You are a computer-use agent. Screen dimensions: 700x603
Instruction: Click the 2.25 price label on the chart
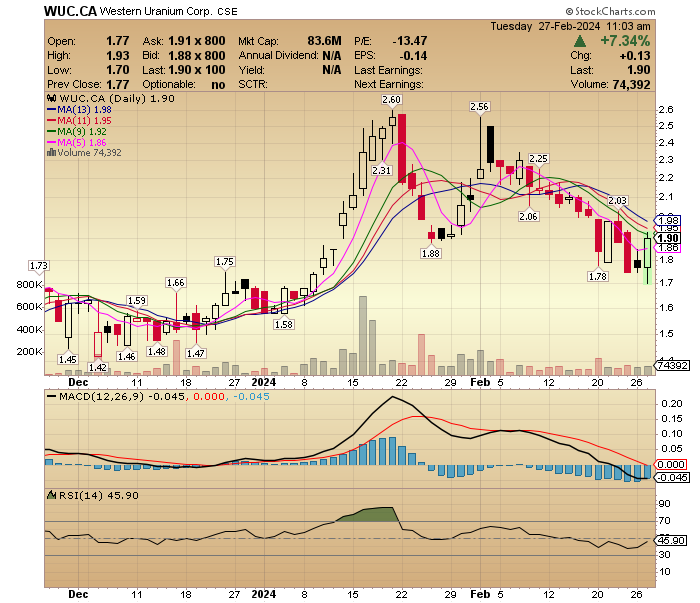(x=538, y=158)
